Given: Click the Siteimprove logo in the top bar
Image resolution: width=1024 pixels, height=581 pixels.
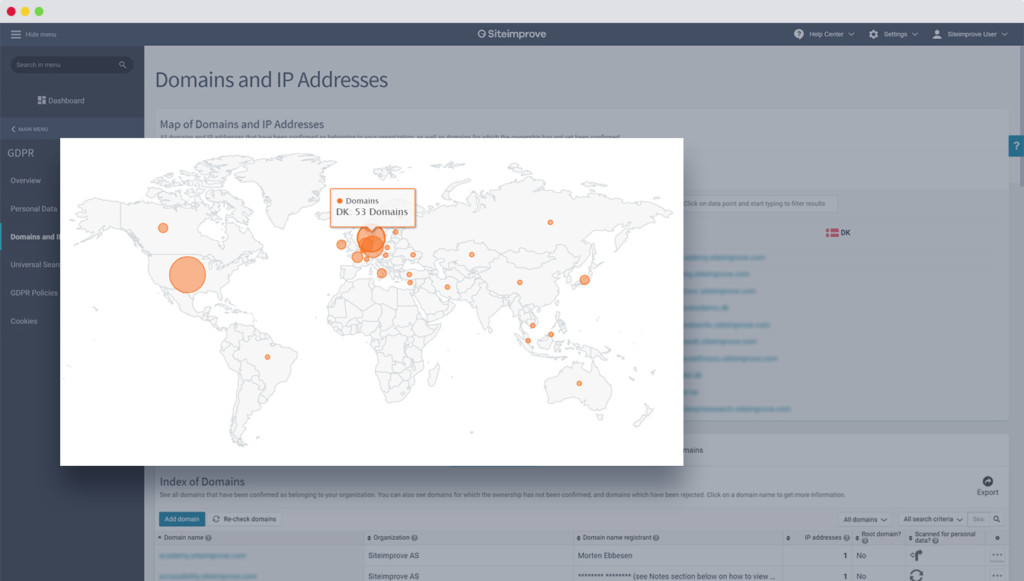Looking at the screenshot, I should click(511, 33).
